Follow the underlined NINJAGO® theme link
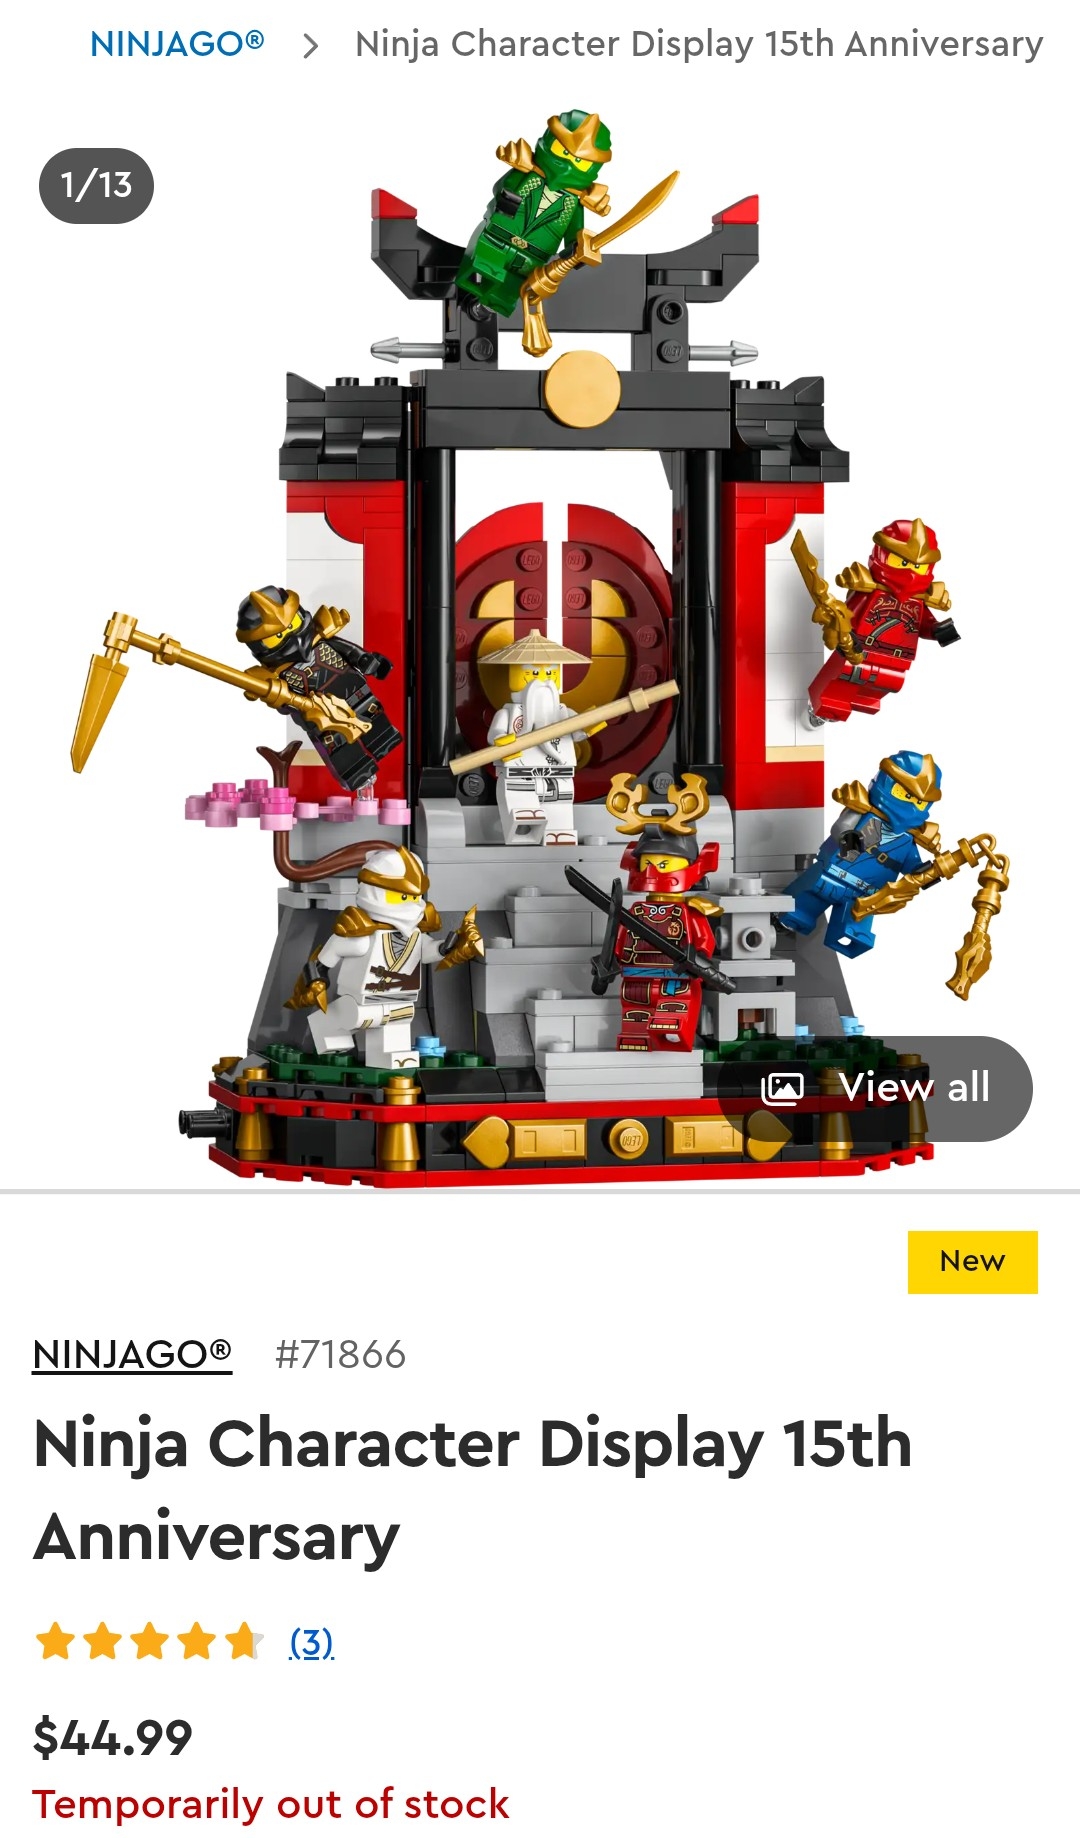 point(132,1355)
